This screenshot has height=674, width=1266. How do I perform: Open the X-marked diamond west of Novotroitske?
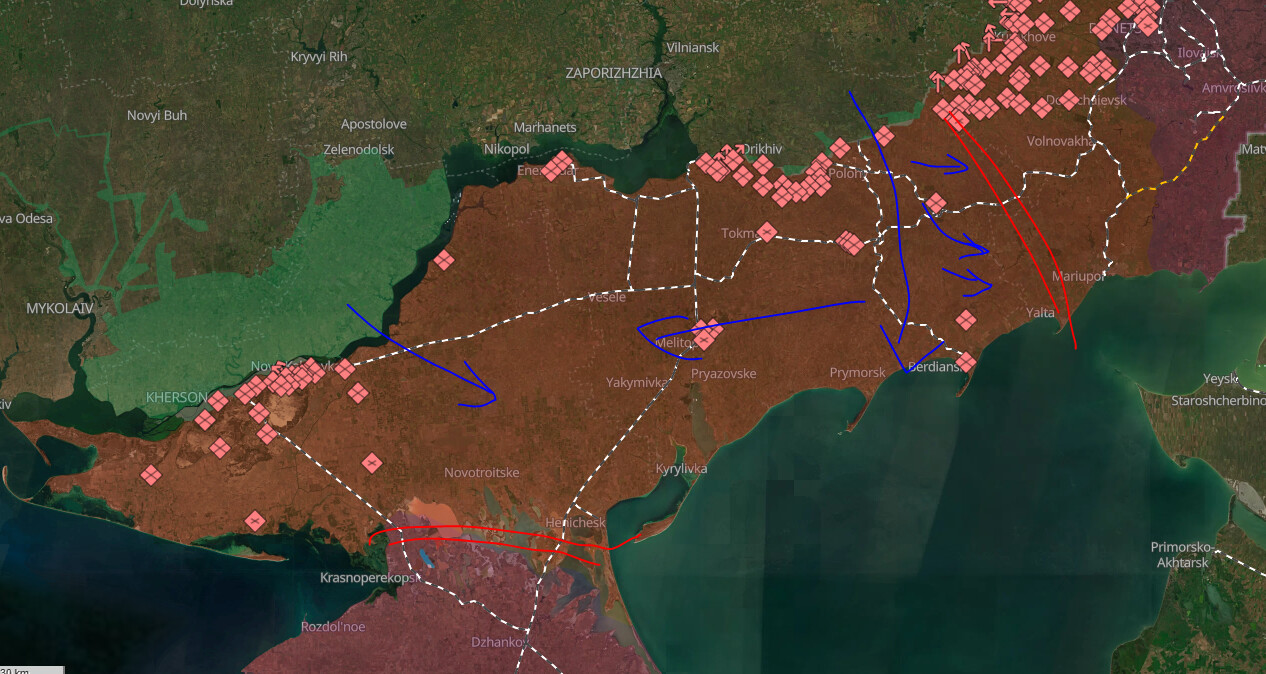(x=372, y=463)
